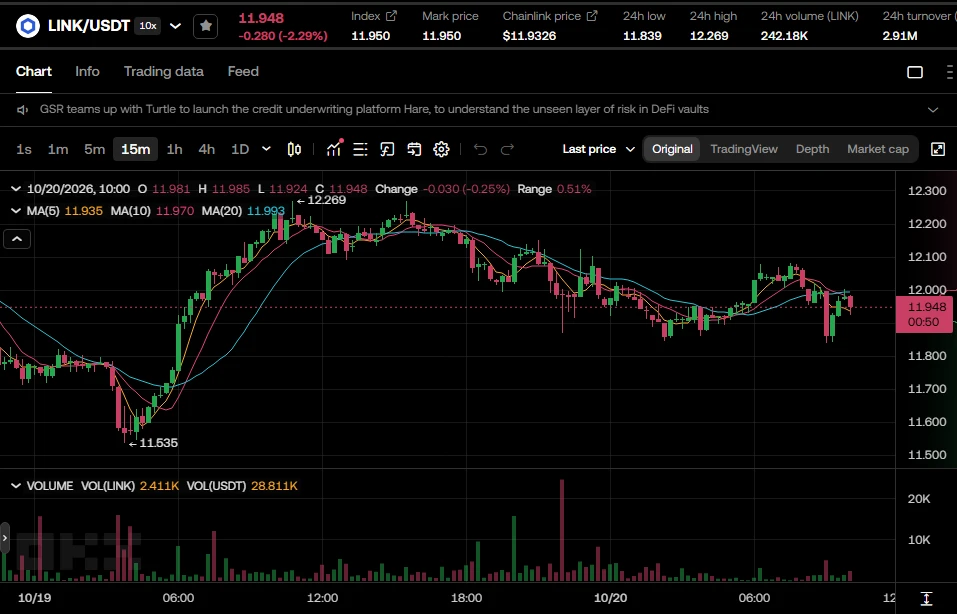
Task: Click the list lines toolbar icon
Action: pos(360,149)
